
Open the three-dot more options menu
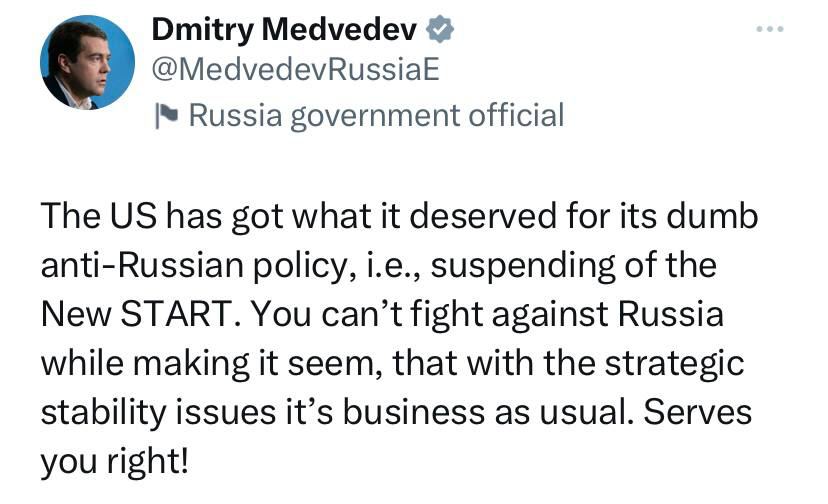click(x=769, y=29)
